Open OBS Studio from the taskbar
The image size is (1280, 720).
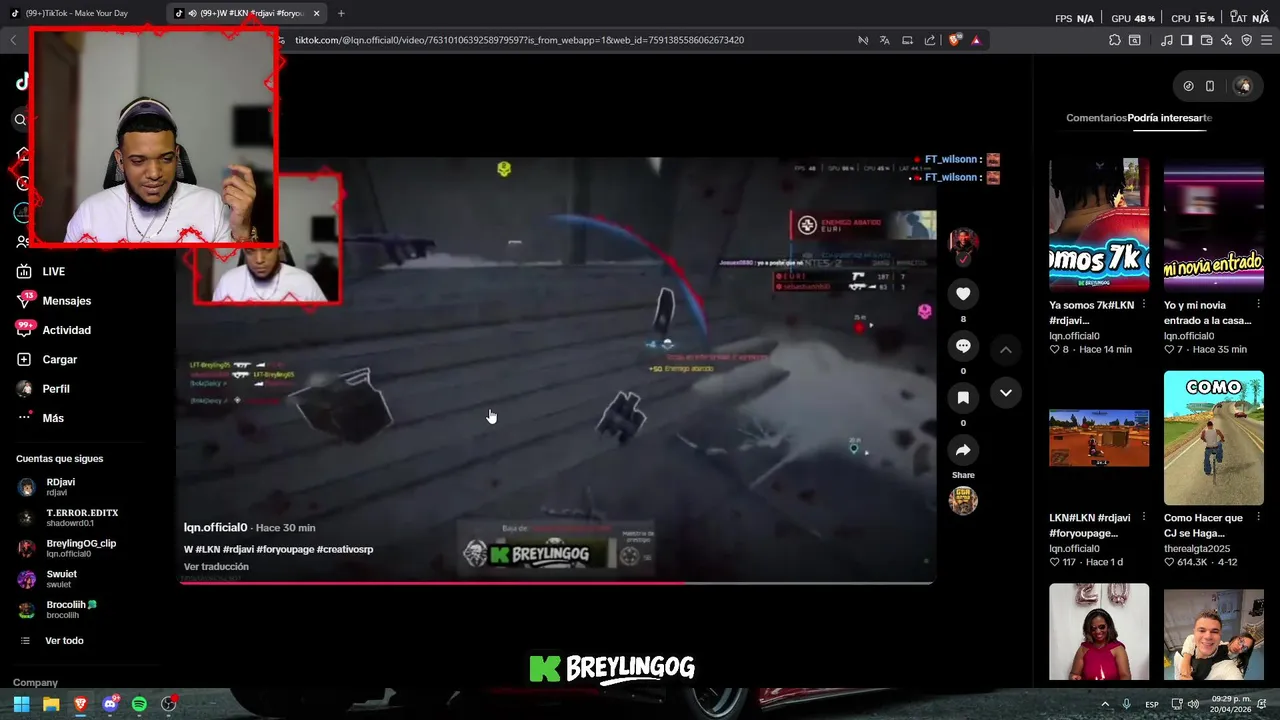pos(169,704)
